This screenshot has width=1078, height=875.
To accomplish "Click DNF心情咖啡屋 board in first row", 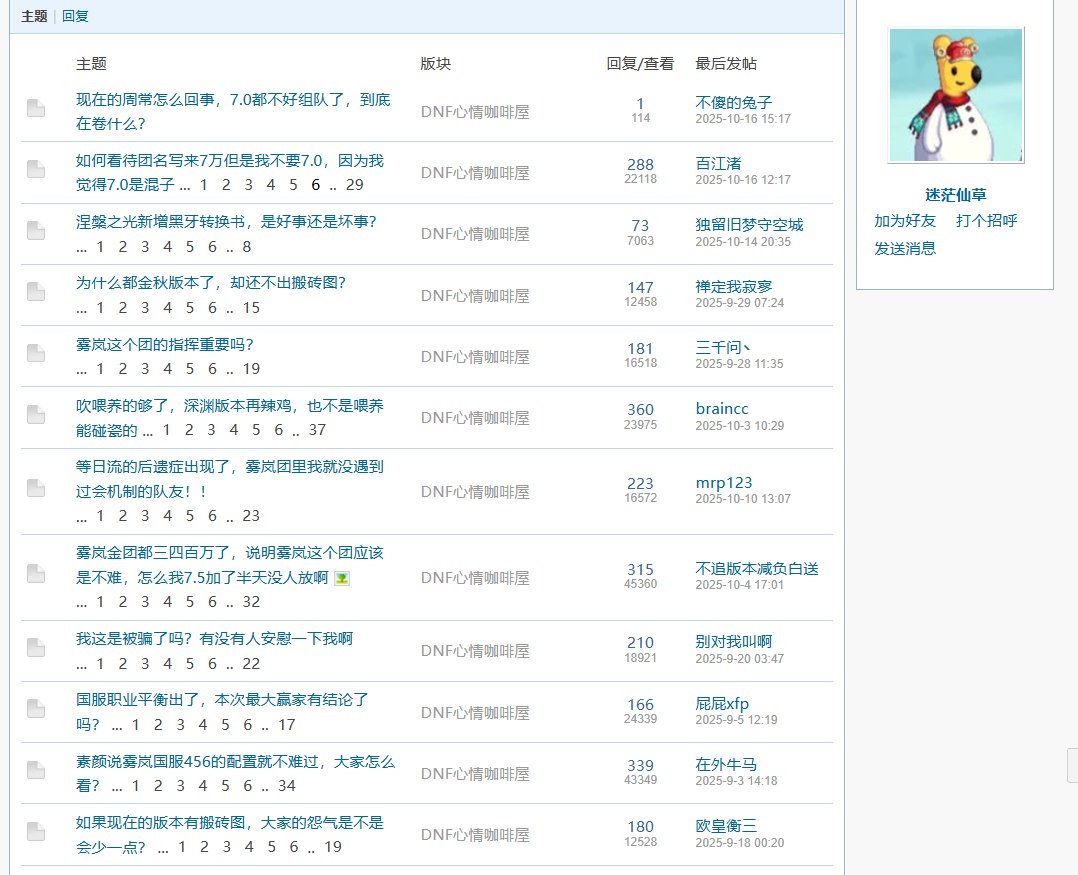I will (x=474, y=112).
